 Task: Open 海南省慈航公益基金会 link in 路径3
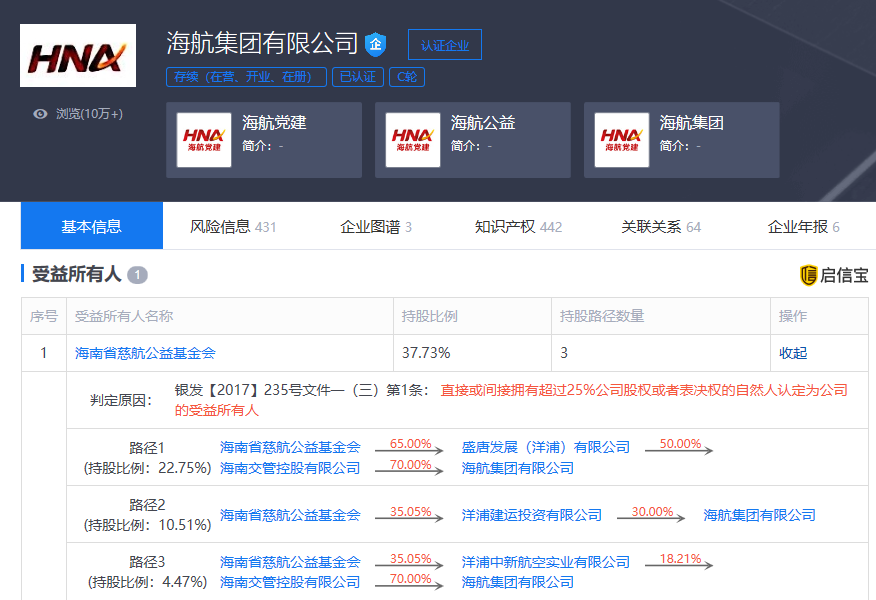pos(290,562)
